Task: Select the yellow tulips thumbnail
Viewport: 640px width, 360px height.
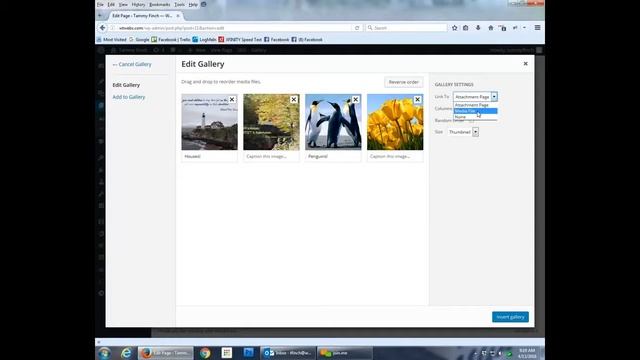Action: (x=395, y=122)
